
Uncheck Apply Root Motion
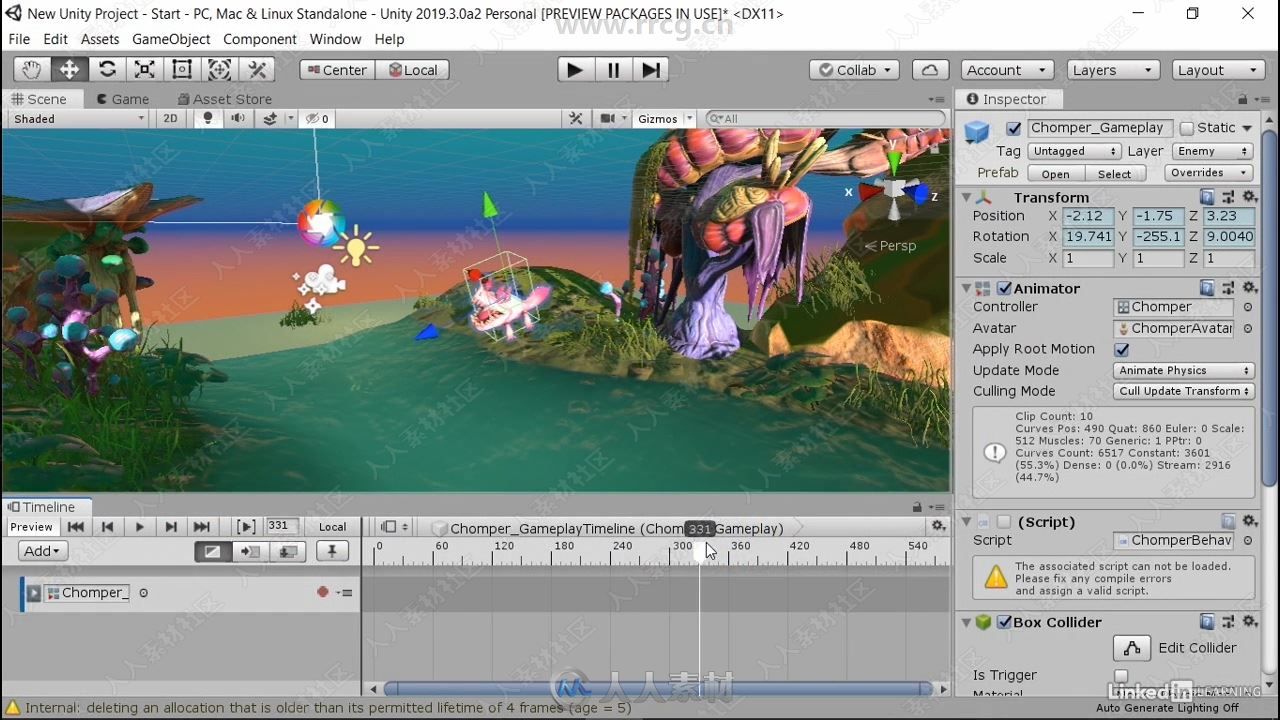coord(1121,349)
